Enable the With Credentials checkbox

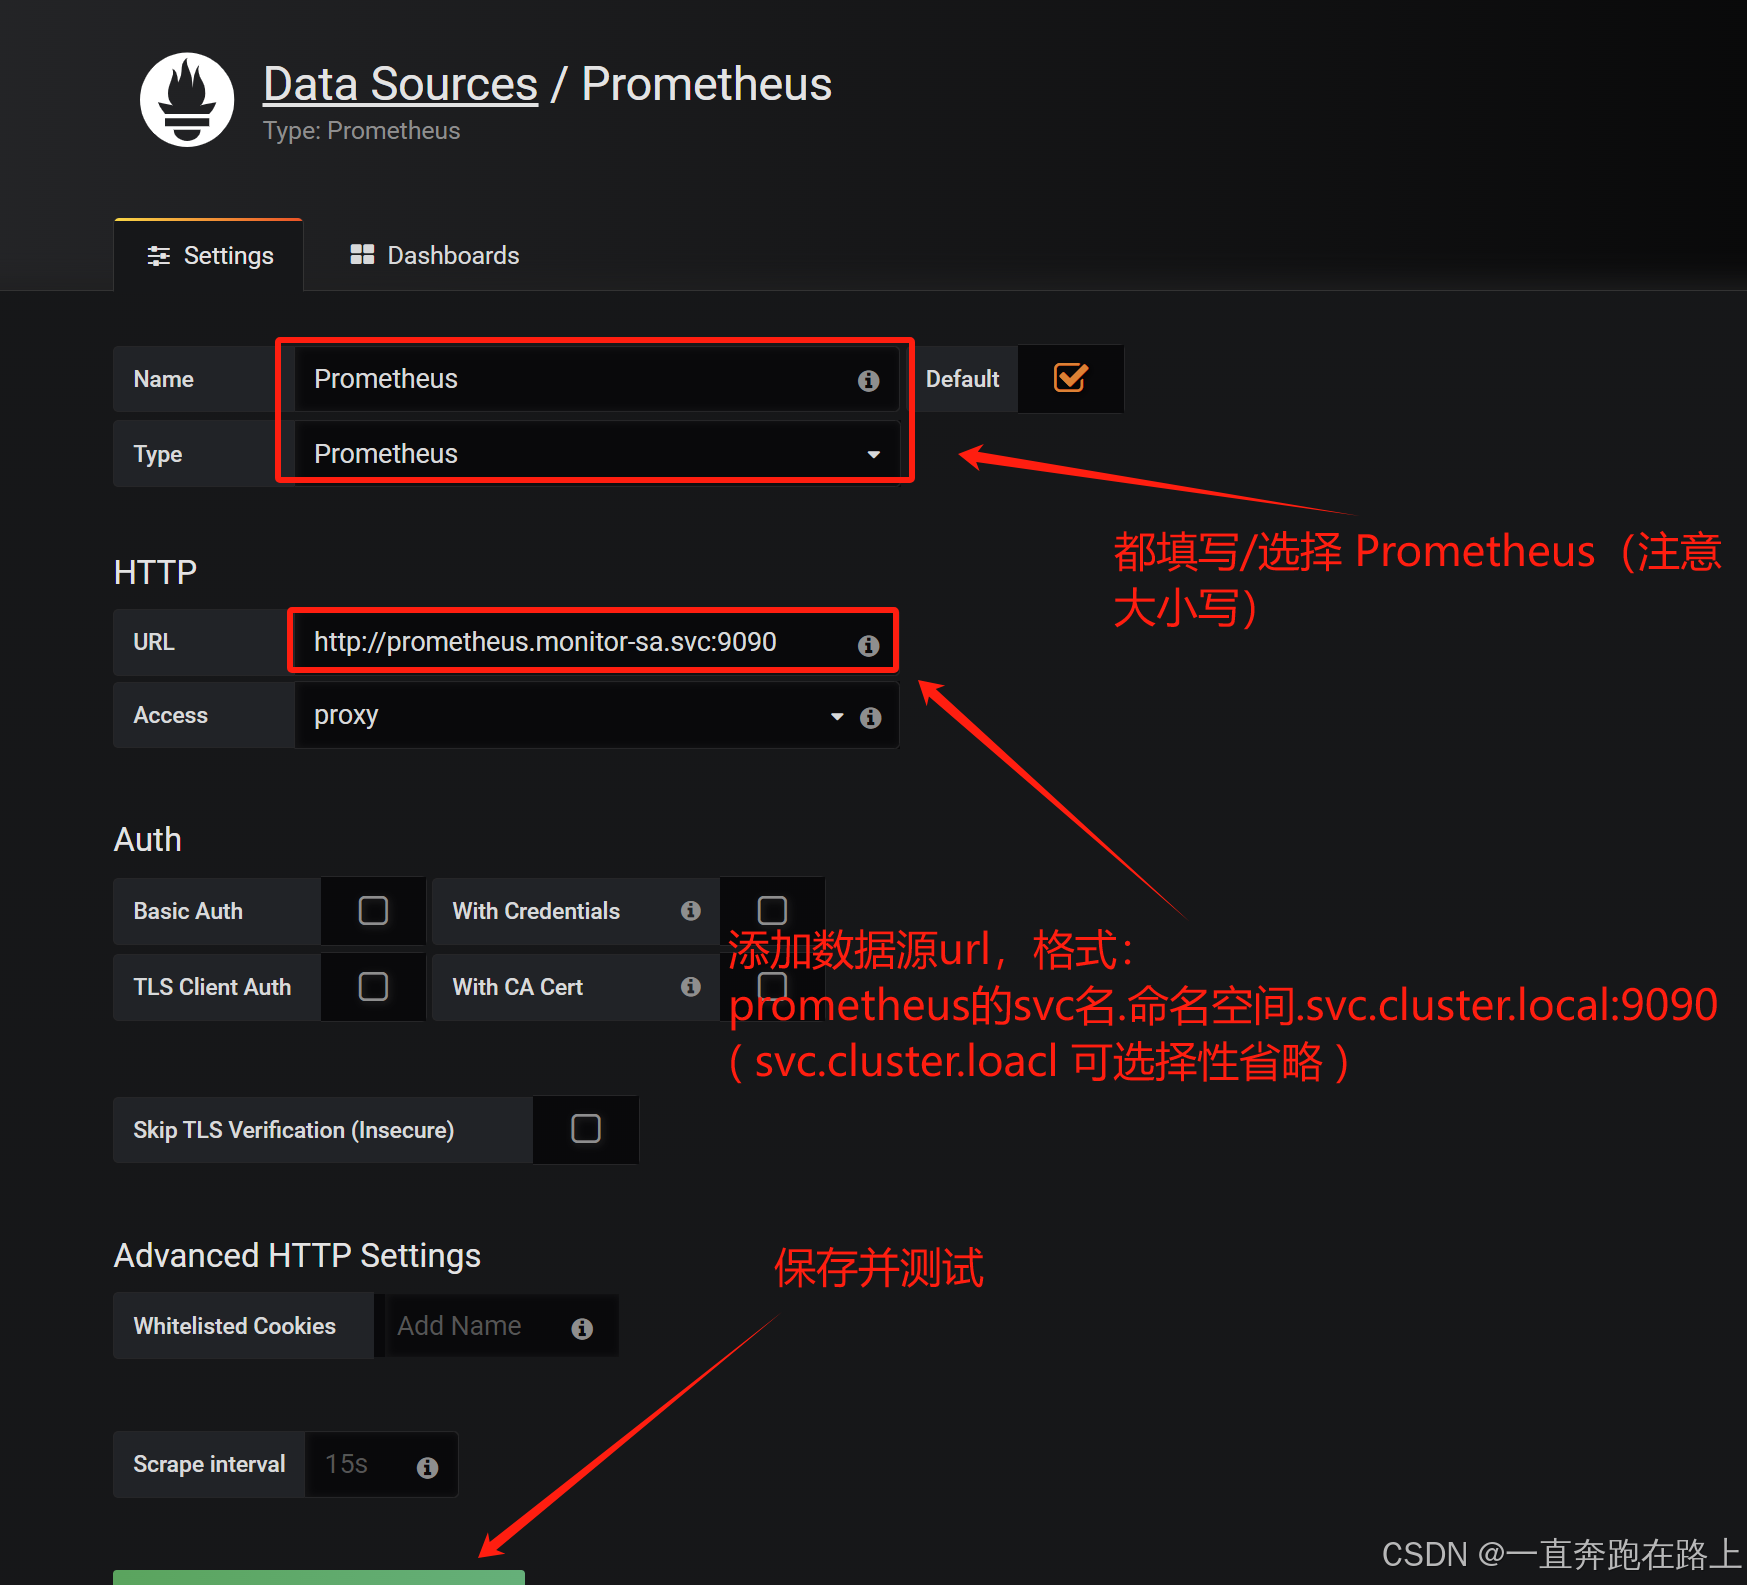[772, 911]
